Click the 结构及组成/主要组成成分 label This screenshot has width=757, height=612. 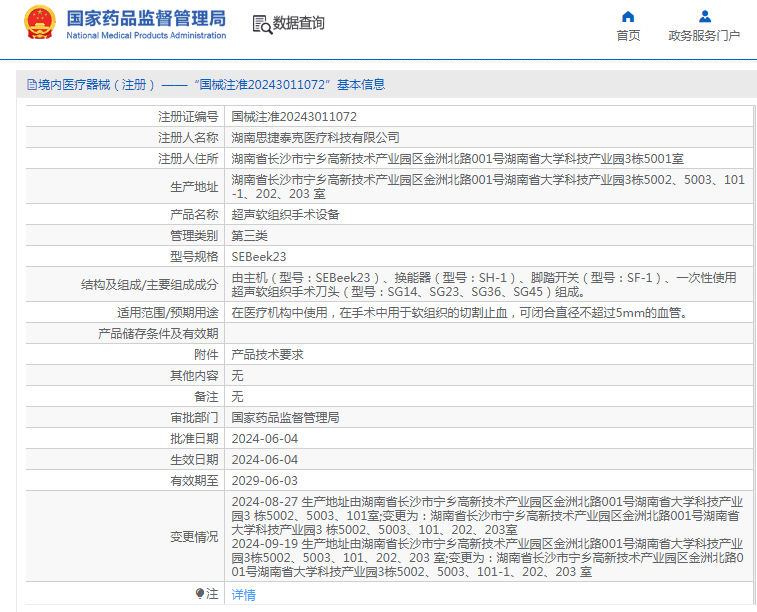(x=150, y=285)
